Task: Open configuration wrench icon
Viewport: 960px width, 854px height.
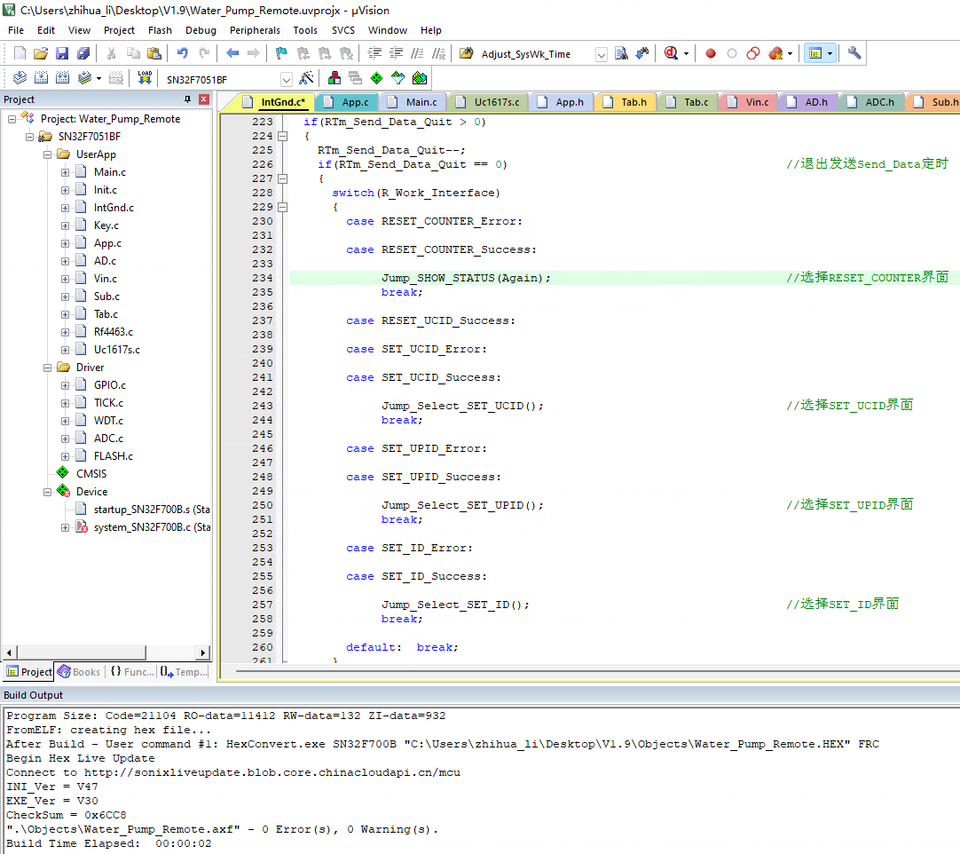Action: click(x=854, y=53)
